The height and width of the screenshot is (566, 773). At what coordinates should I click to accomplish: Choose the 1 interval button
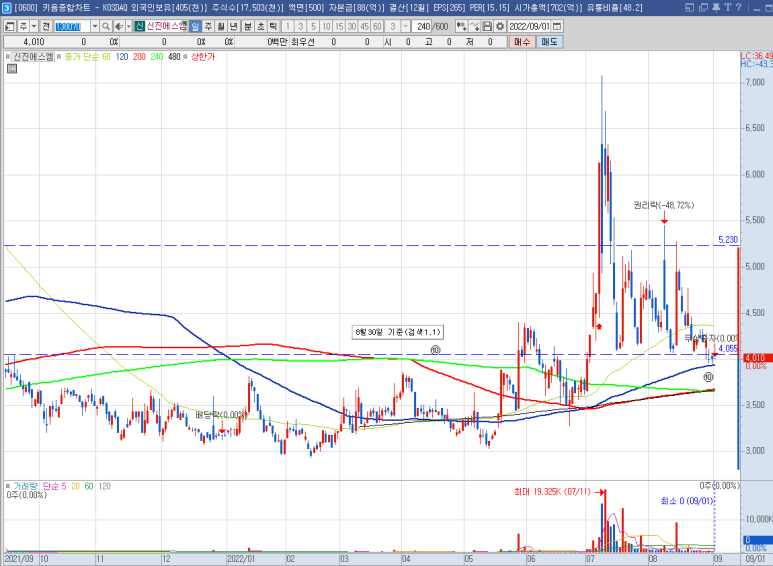(287, 27)
